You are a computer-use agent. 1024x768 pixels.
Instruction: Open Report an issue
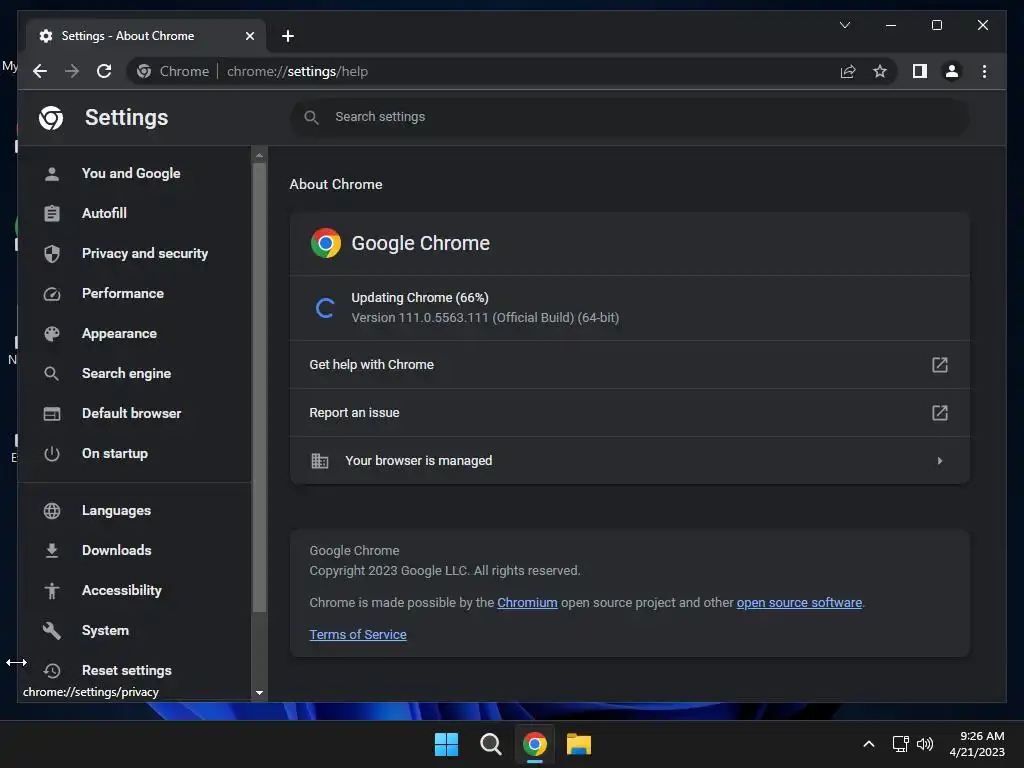point(630,413)
